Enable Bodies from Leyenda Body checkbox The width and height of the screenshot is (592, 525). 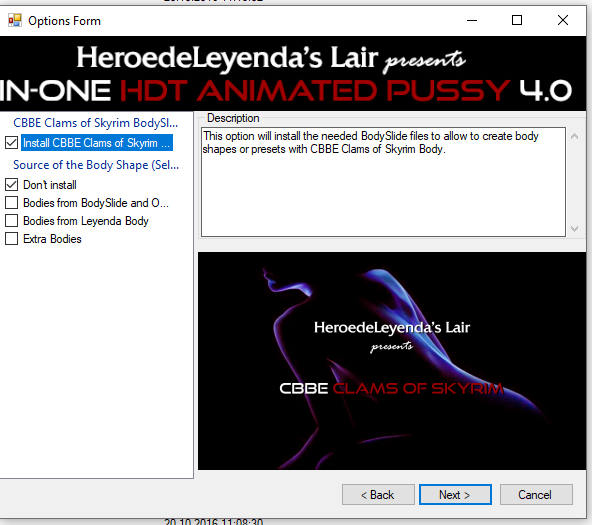click(11, 220)
